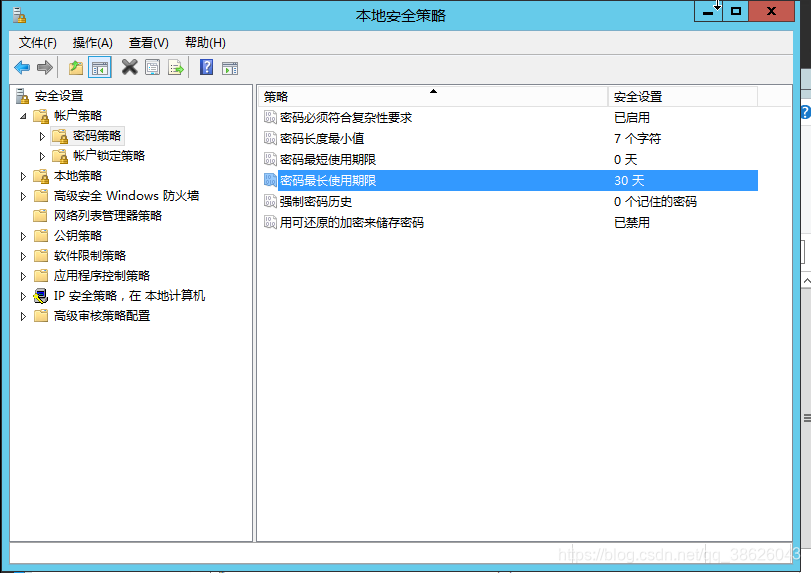The image size is (811, 573).
Task: Click the 0 天 value cell
Action: [x=625, y=160]
